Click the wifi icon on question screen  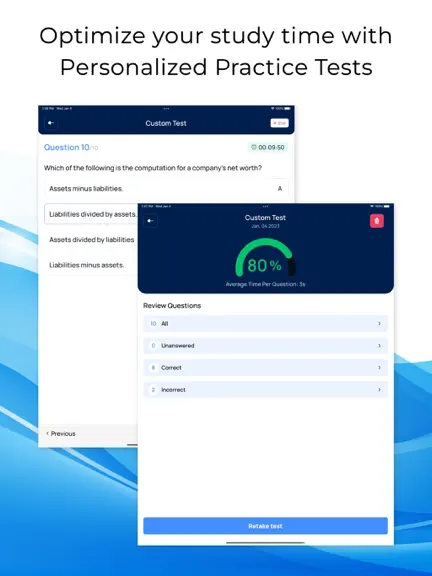[273, 108]
